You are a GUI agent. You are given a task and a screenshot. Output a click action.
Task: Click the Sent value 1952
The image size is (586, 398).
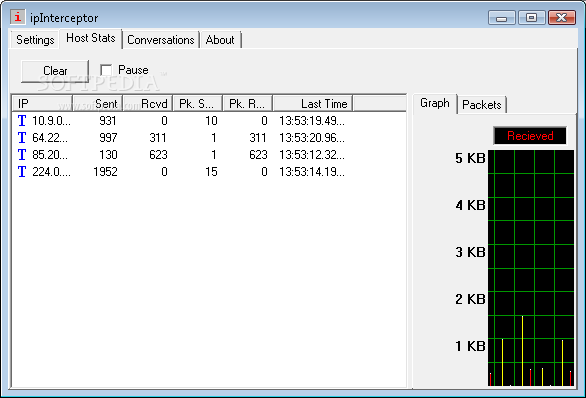point(105,172)
